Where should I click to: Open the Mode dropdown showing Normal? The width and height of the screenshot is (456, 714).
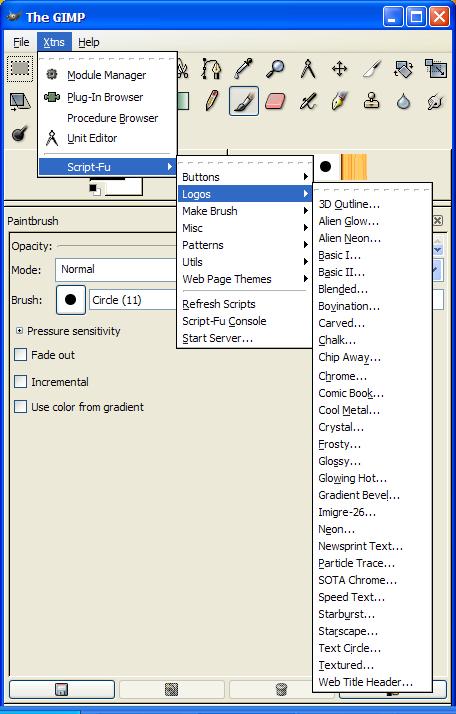(x=116, y=269)
